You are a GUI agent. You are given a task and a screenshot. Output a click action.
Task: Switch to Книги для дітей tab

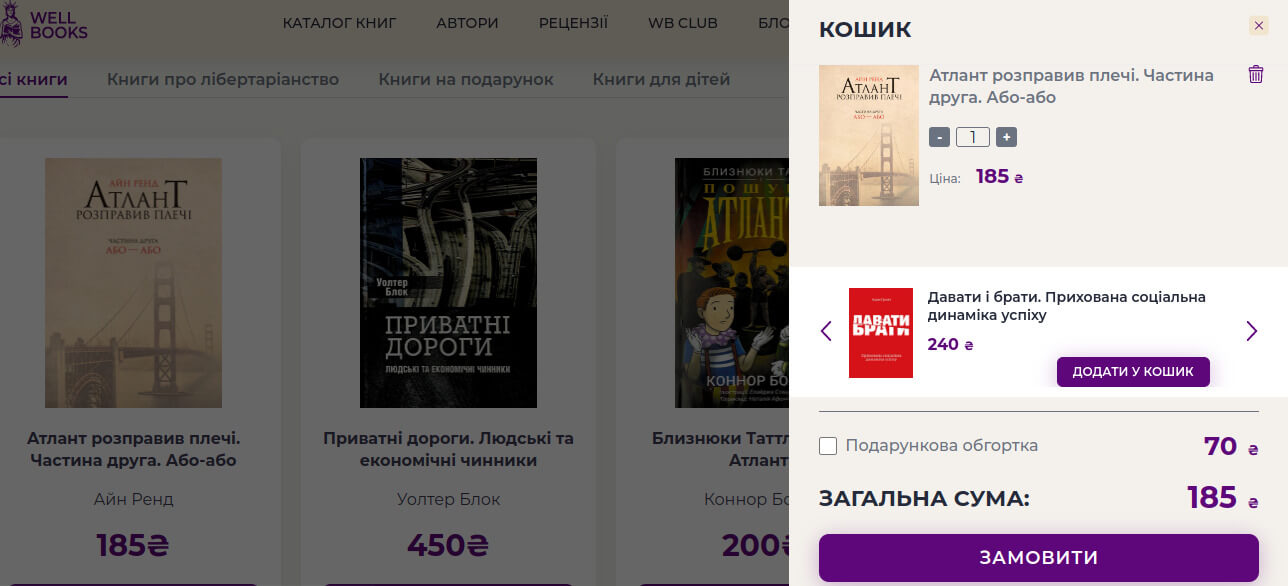662,79
